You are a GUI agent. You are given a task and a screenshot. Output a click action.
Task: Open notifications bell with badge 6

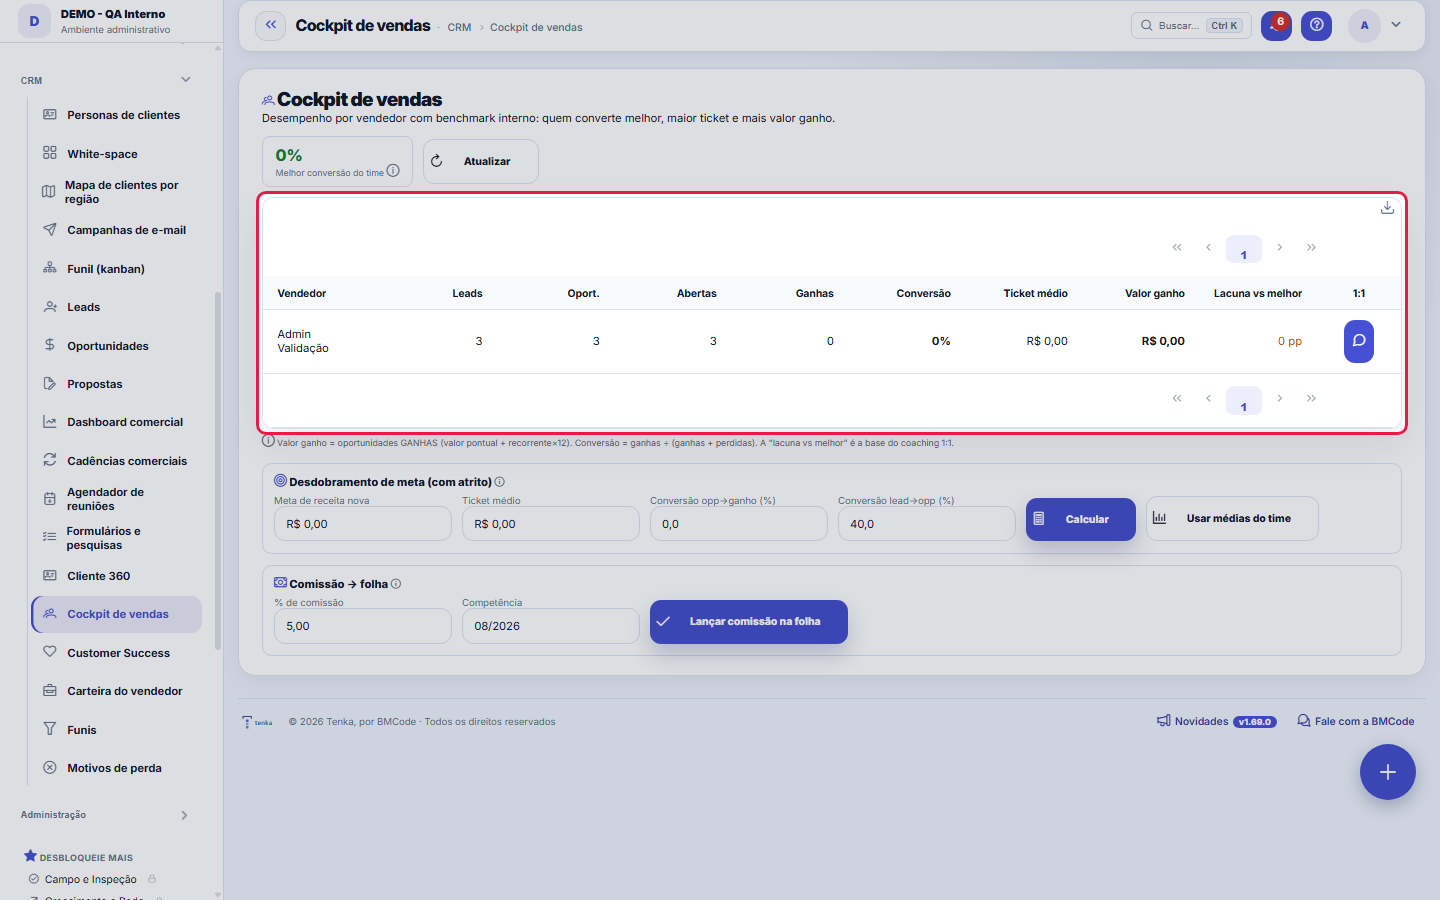(1276, 26)
